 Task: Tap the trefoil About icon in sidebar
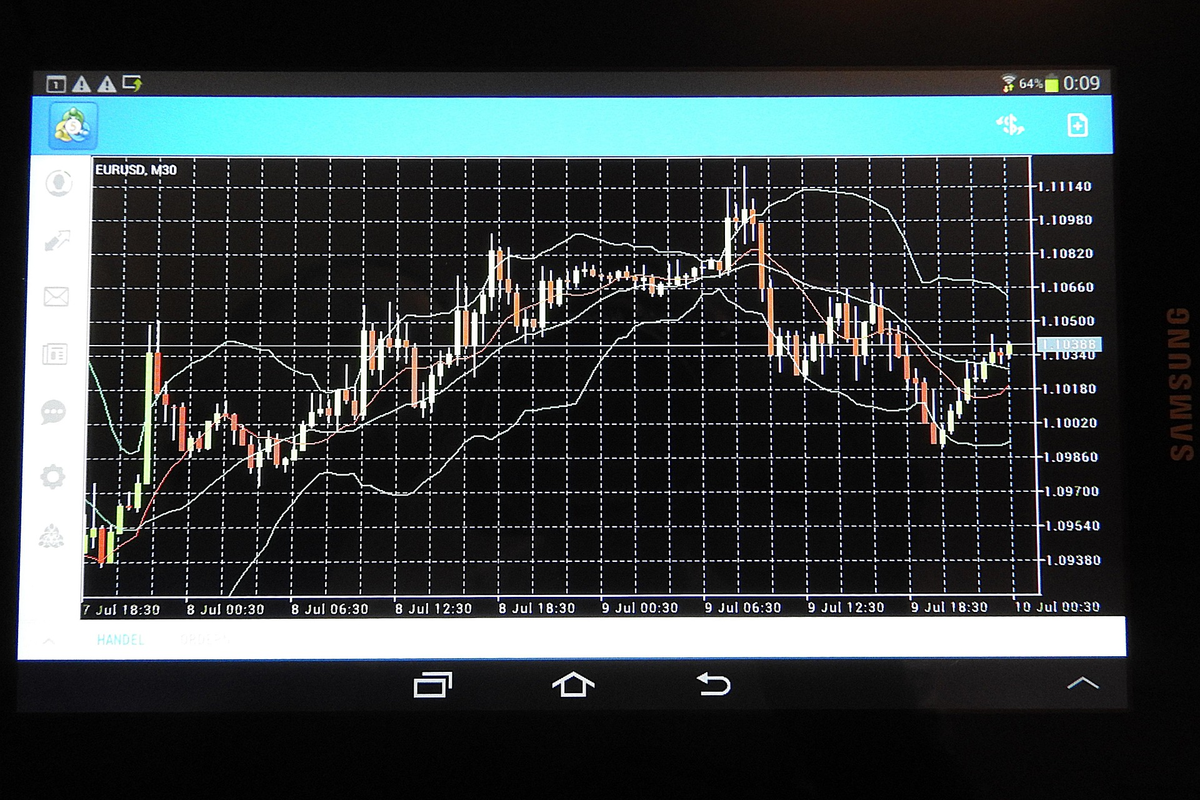[x=51, y=537]
